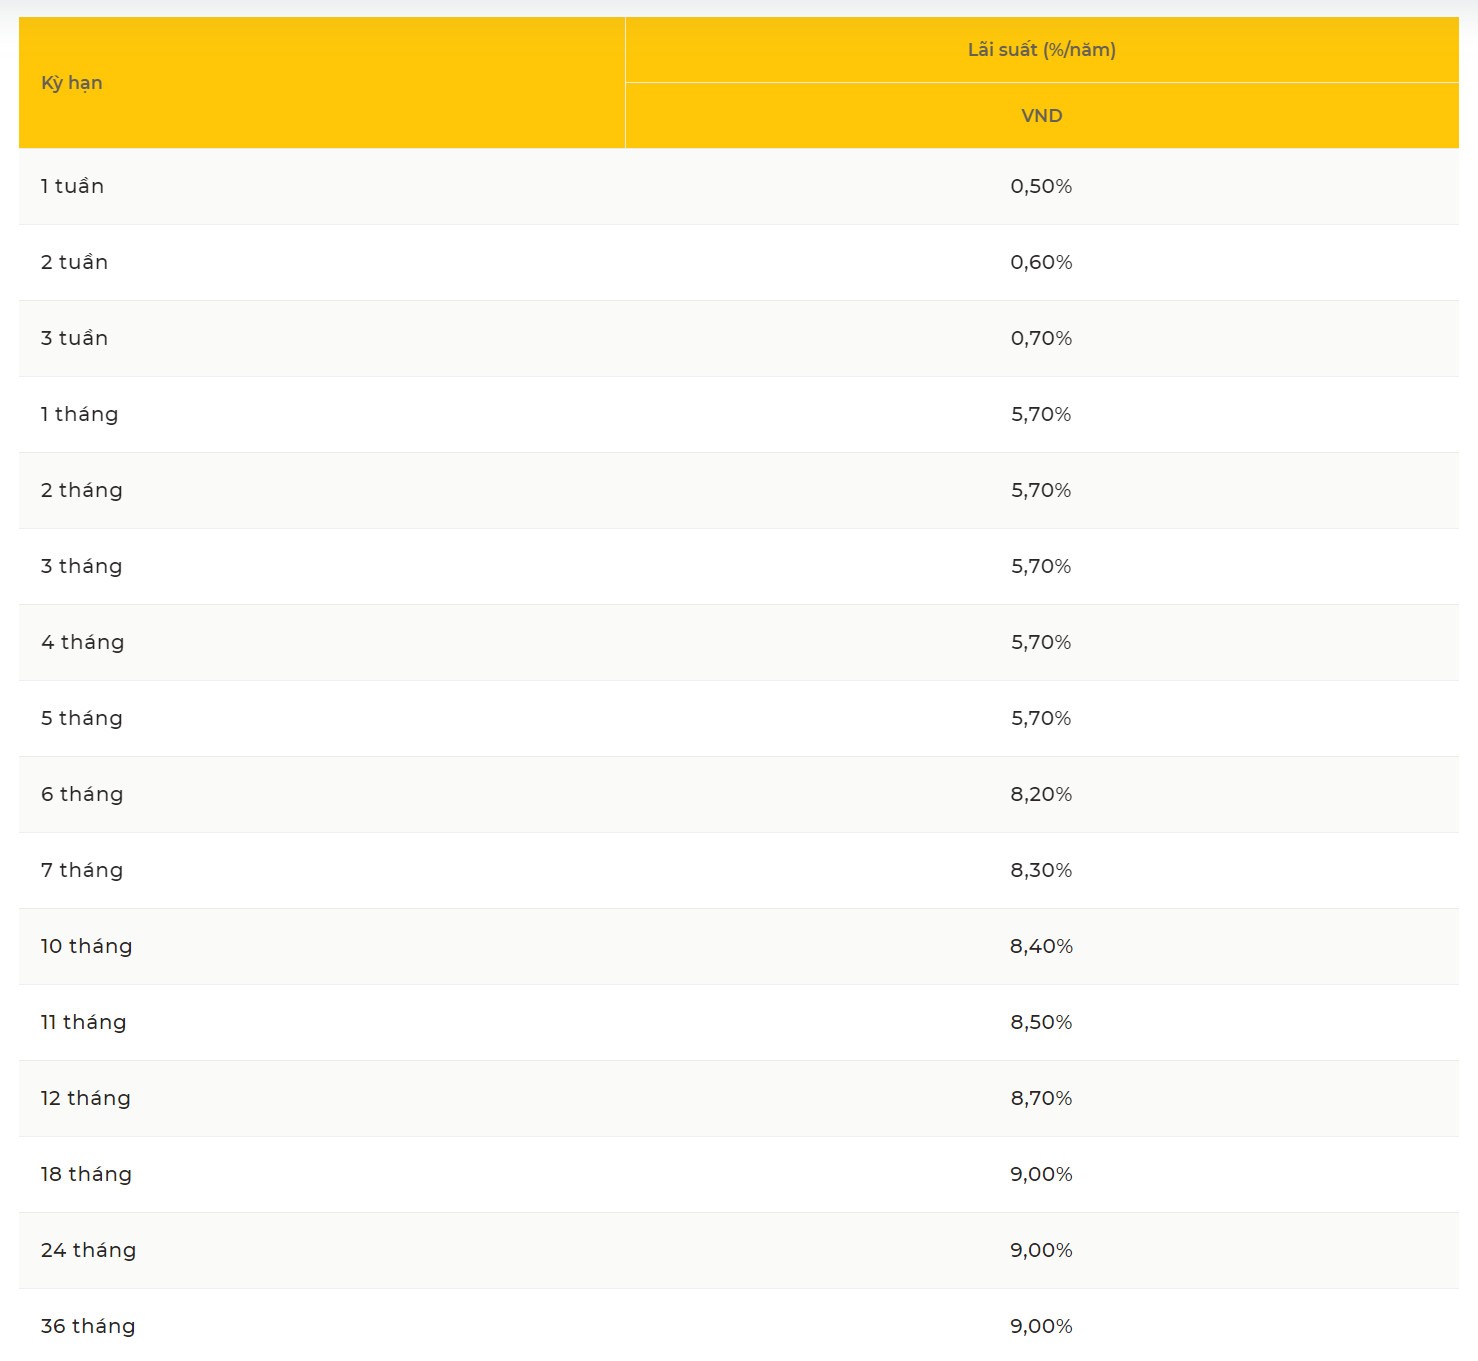Select the '3 tuần' term cell
This screenshot has width=1478, height=1361.
(x=322, y=338)
